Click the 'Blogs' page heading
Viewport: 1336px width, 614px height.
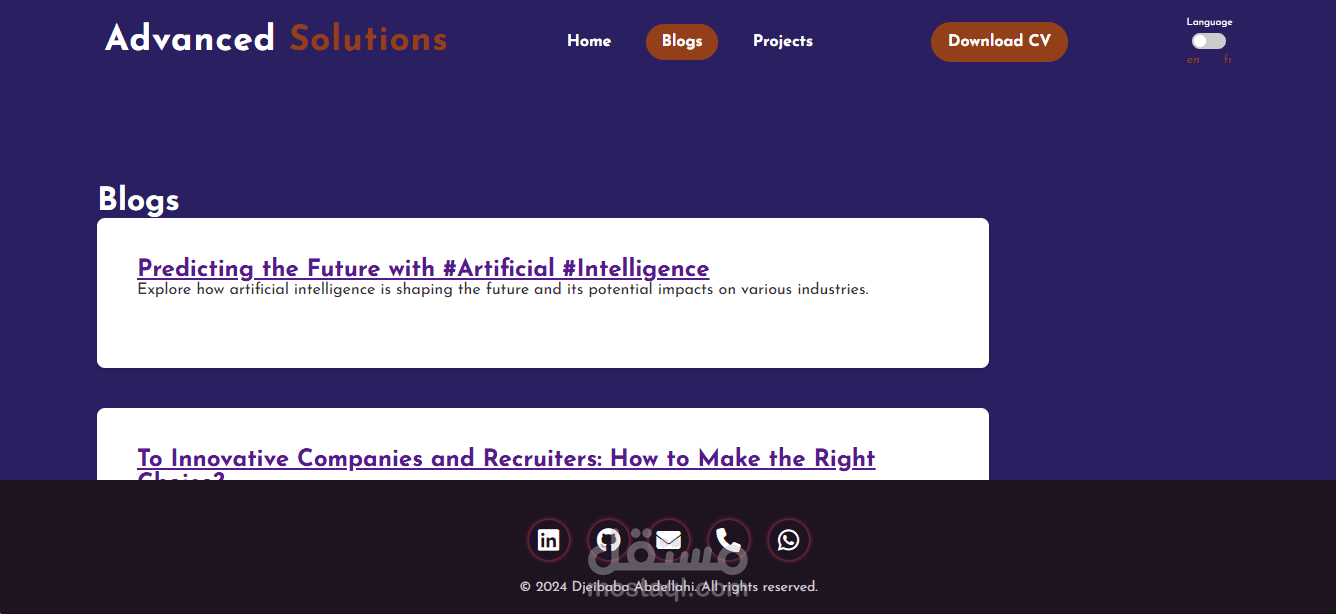pyautogui.click(x=139, y=199)
